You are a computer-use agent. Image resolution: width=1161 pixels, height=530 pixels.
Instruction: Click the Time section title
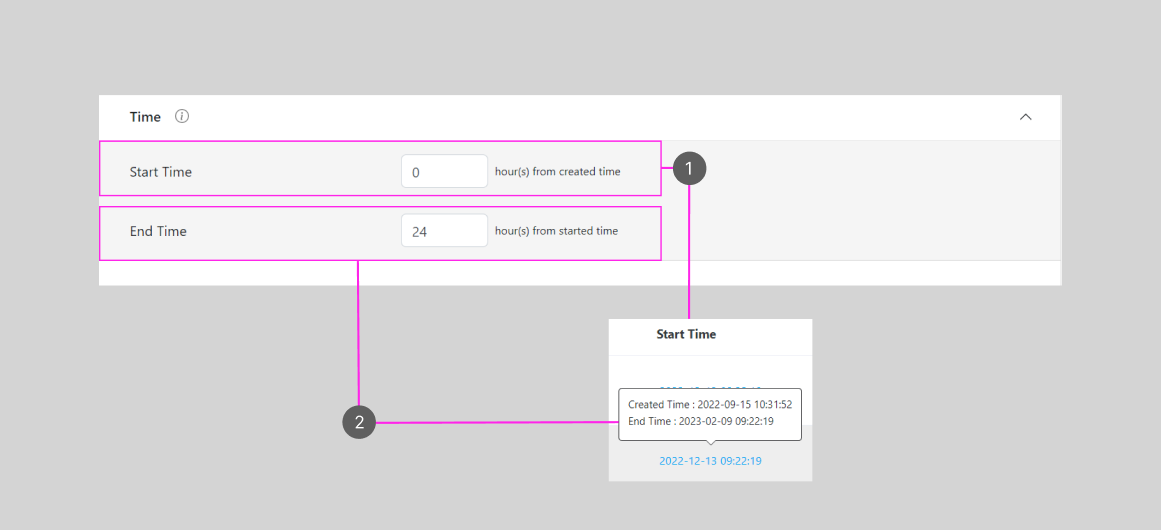click(145, 117)
